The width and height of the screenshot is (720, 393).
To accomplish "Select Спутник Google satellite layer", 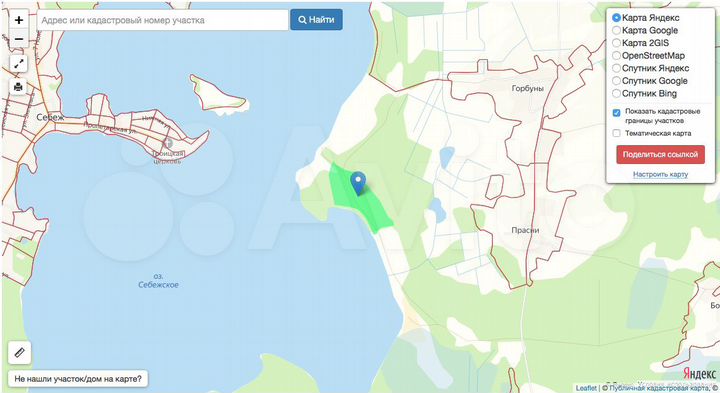I will [617, 81].
